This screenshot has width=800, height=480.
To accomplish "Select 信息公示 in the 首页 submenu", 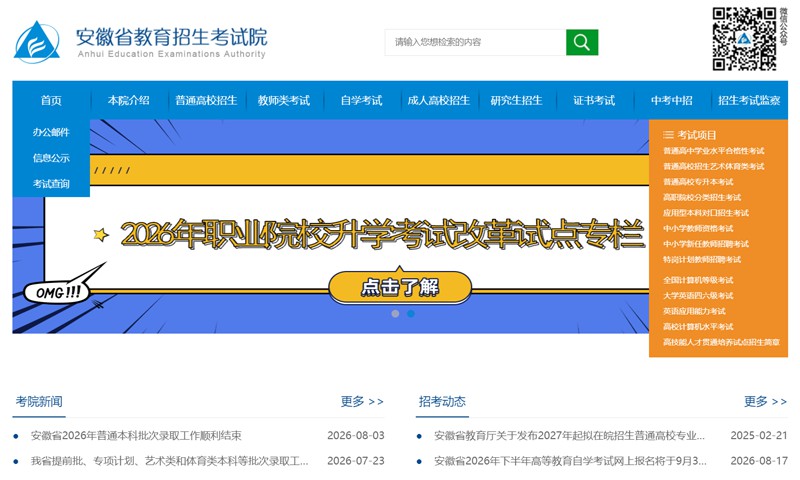I will coord(51,158).
